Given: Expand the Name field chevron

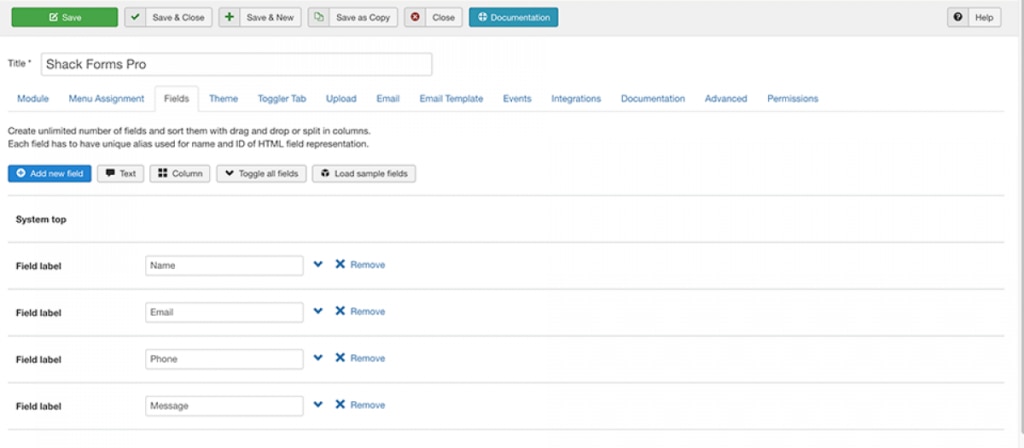Looking at the screenshot, I should pos(318,264).
